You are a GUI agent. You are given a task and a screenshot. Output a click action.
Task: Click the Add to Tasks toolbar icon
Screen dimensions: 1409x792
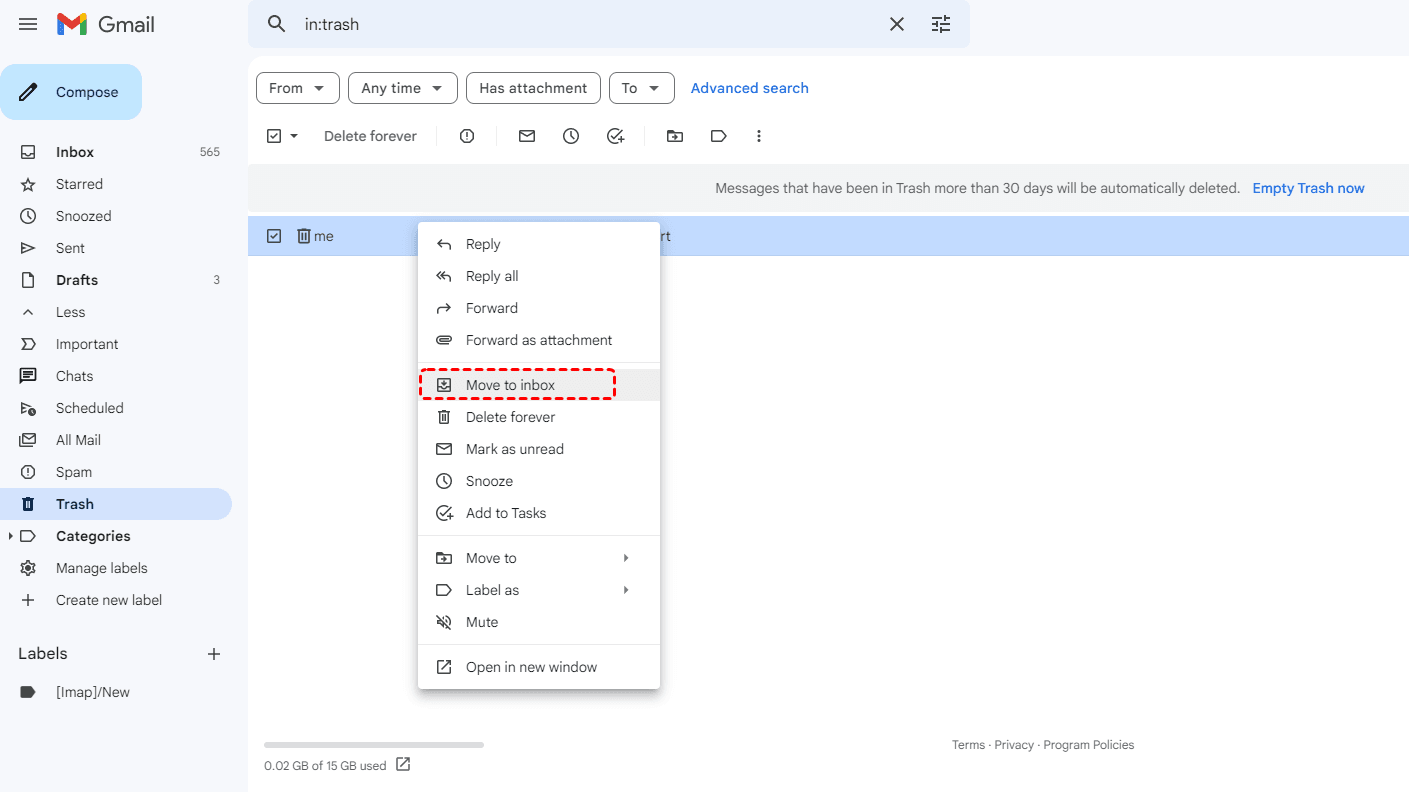click(616, 136)
